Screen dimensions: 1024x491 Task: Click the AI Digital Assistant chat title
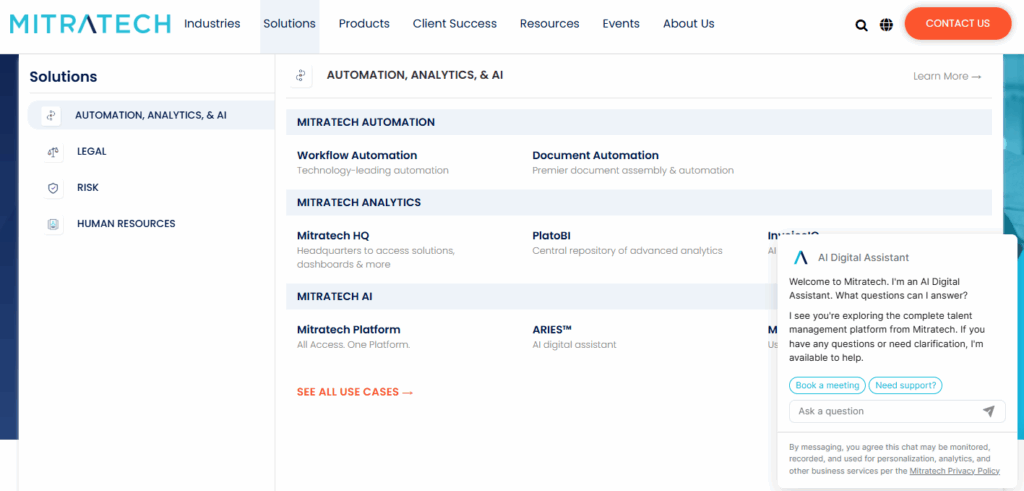(863, 258)
